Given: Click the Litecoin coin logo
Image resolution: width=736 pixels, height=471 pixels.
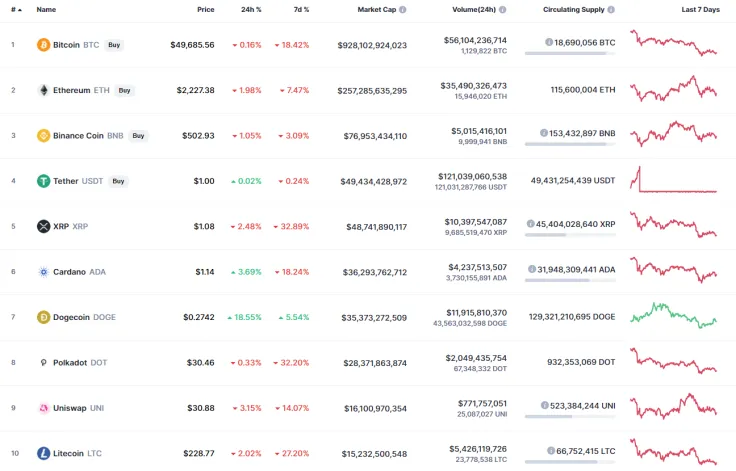Looking at the screenshot, I should [43, 453].
